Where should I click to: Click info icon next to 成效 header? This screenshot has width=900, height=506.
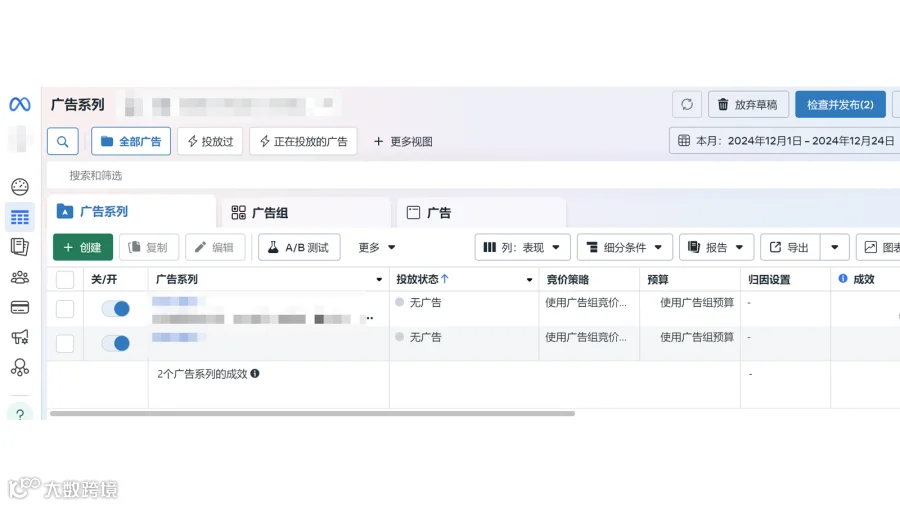pyautogui.click(x=843, y=278)
